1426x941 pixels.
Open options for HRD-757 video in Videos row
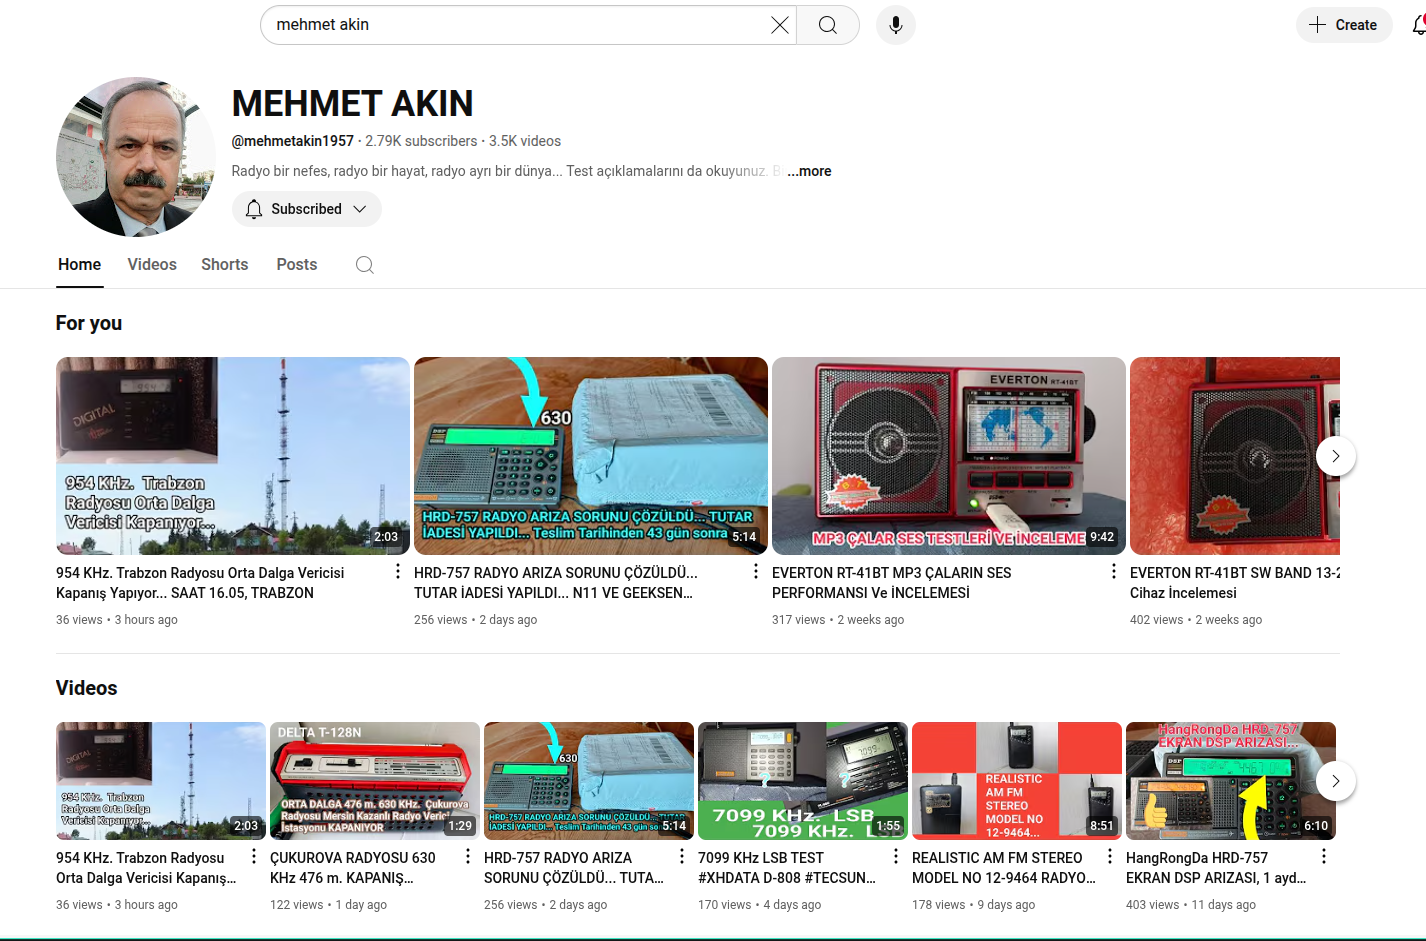pyautogui.click(x=682, y=856)
